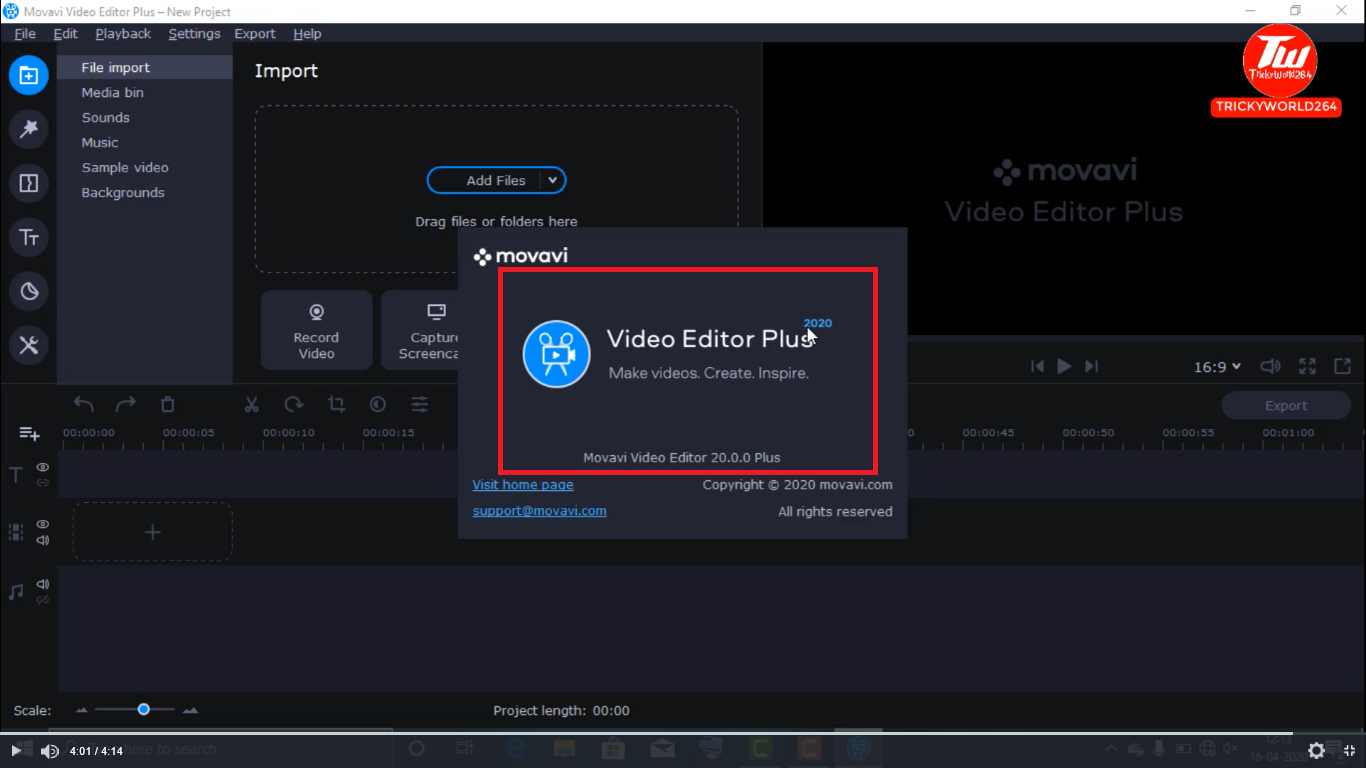Viewport: 1366px width, 768px height.
Task: Mute the audio track speaker
Action: [43, 584]
